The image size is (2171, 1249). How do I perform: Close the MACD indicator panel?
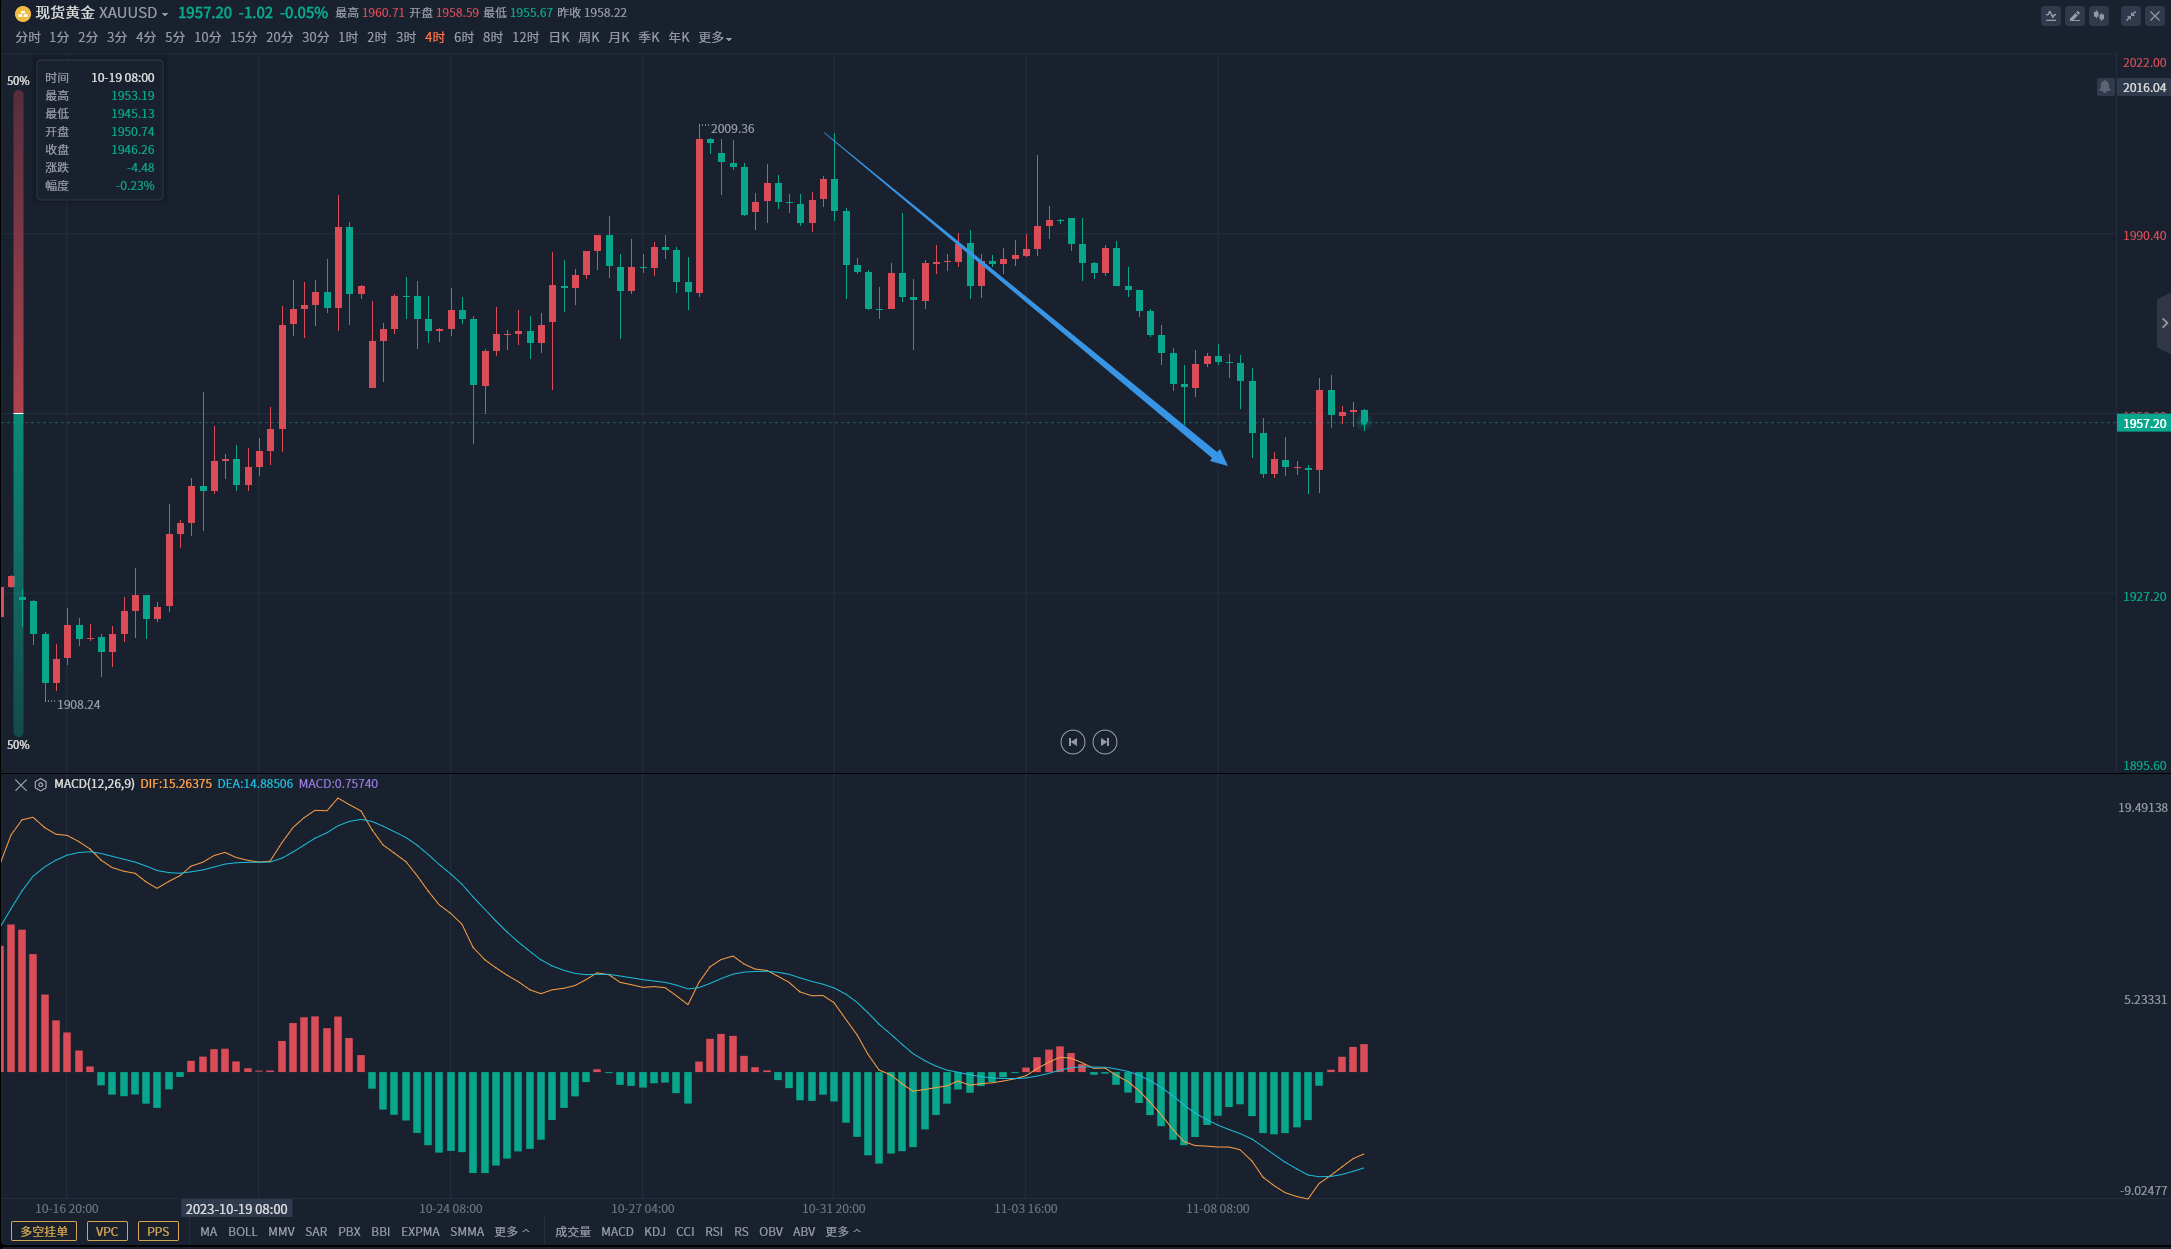coord(20,785)
